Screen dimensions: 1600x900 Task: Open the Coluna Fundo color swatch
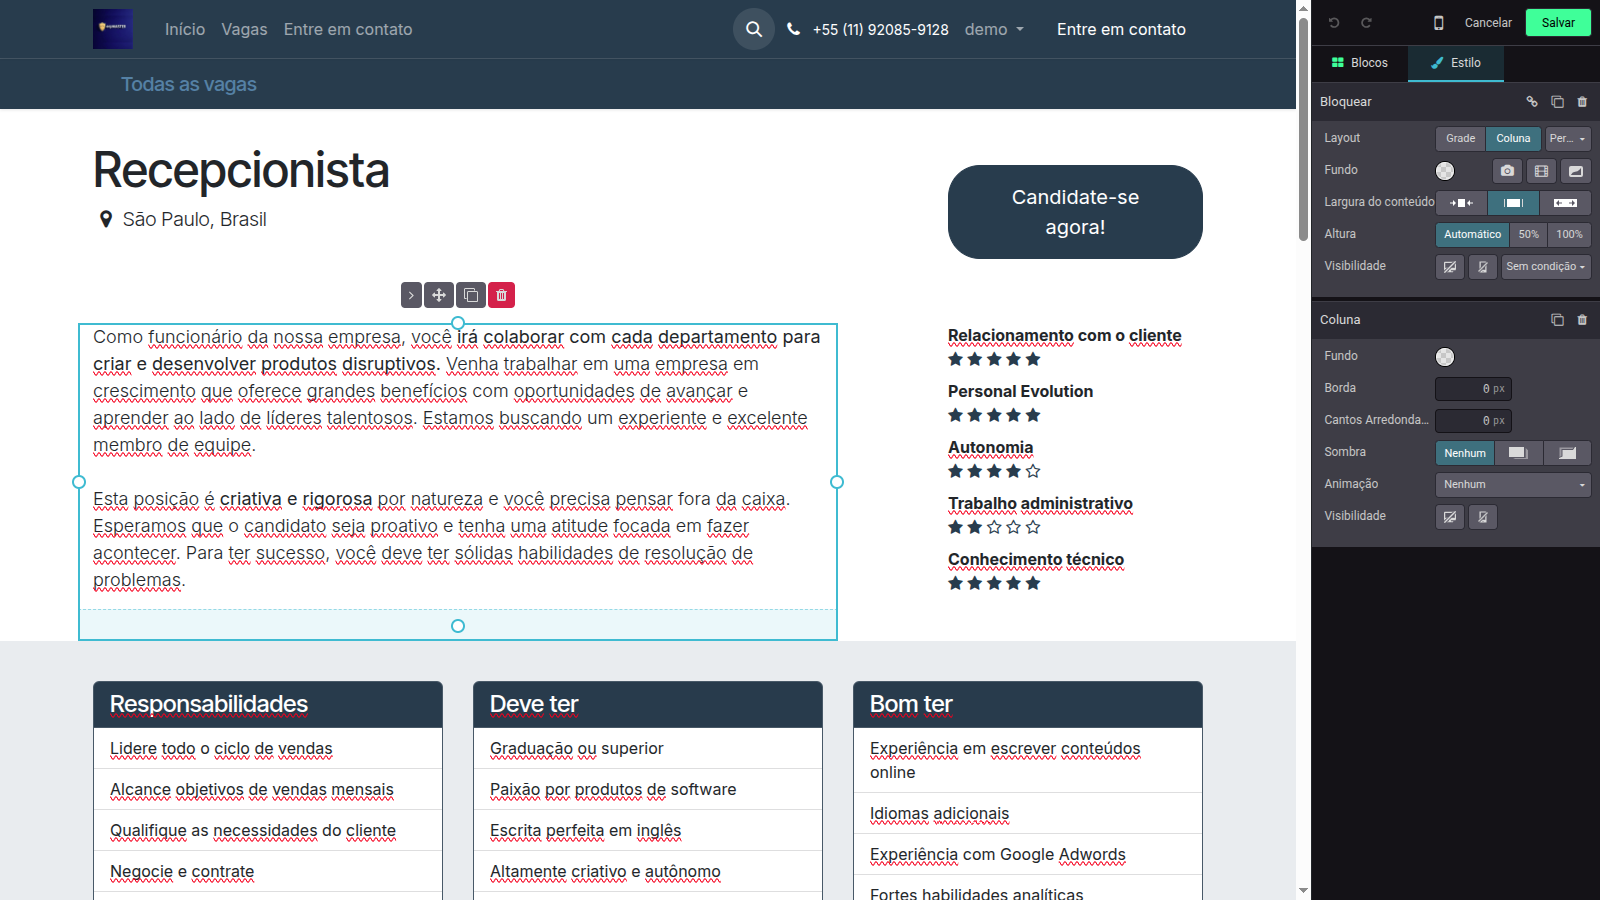(x=1445, y=357)
